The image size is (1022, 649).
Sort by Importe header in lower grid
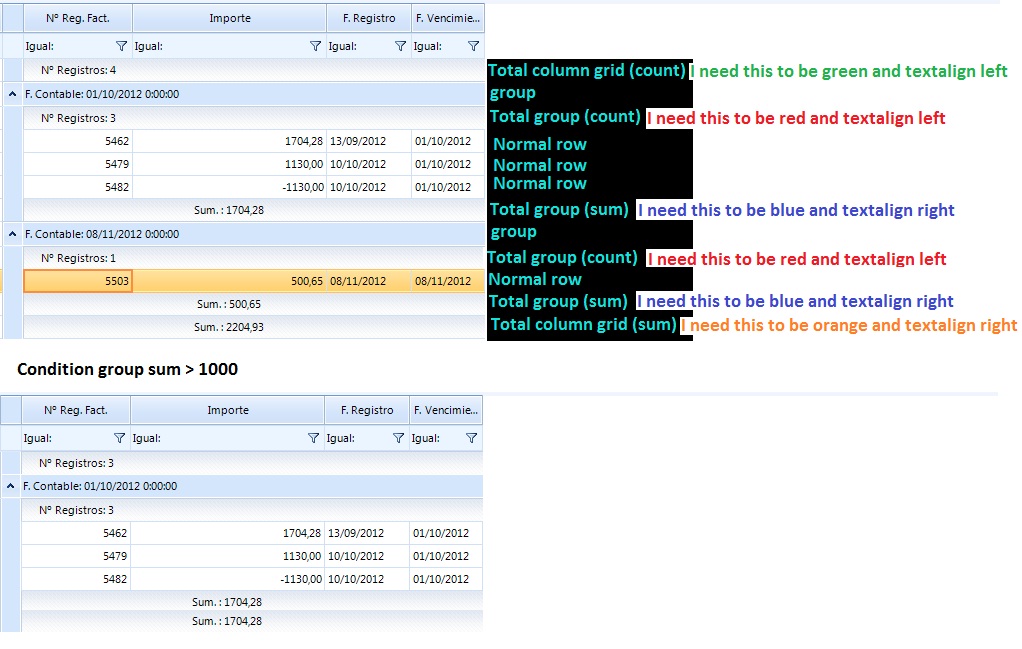[x=227, y=411]
